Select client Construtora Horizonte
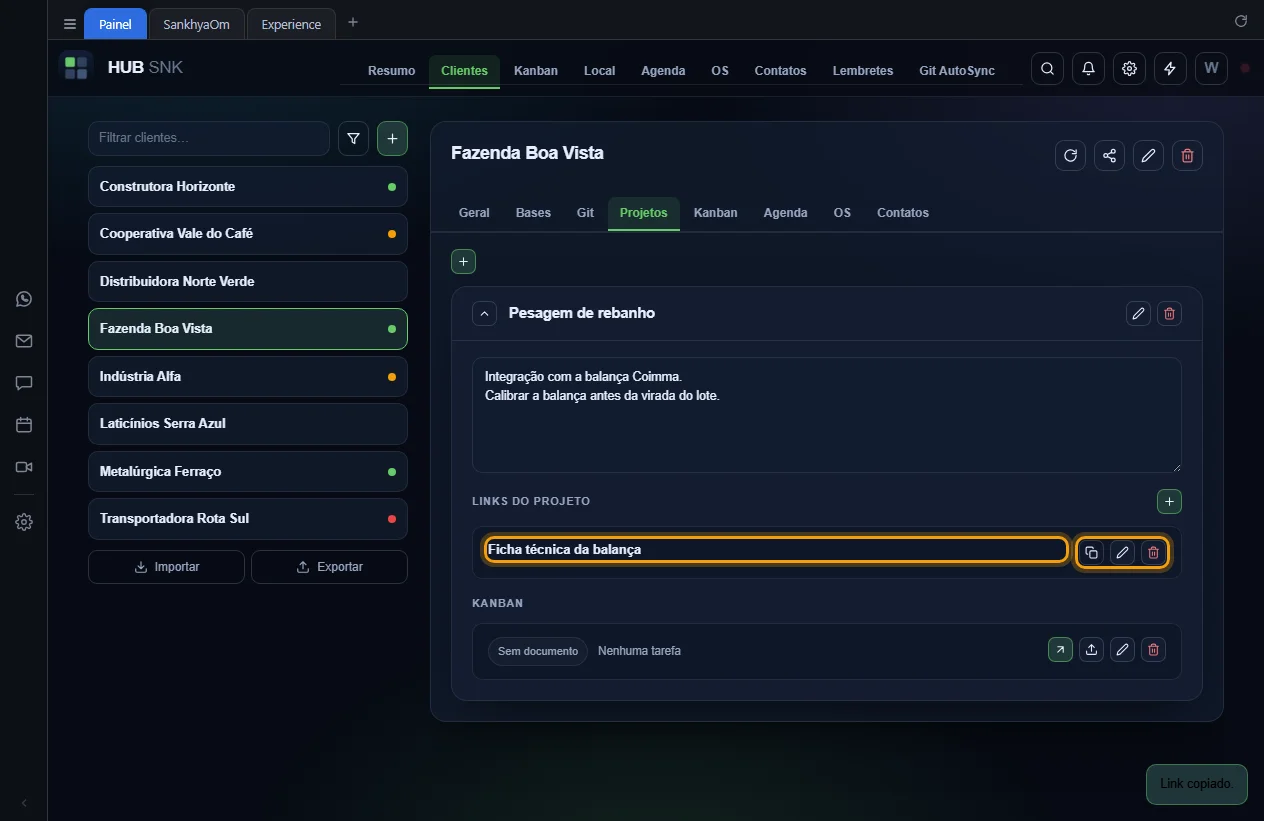Image resolution: width=1264 pixels, height=821 pixels. [x=248, y=187]
